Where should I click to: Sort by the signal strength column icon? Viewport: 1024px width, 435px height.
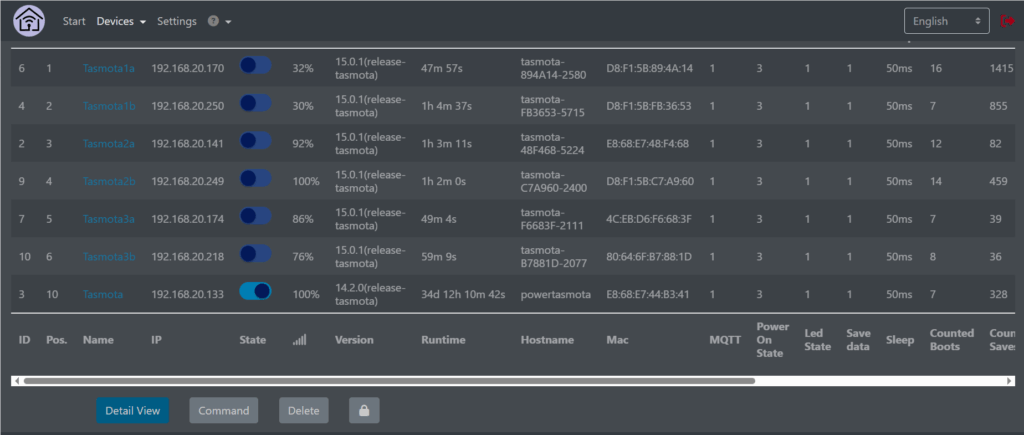tap(300, 340)
